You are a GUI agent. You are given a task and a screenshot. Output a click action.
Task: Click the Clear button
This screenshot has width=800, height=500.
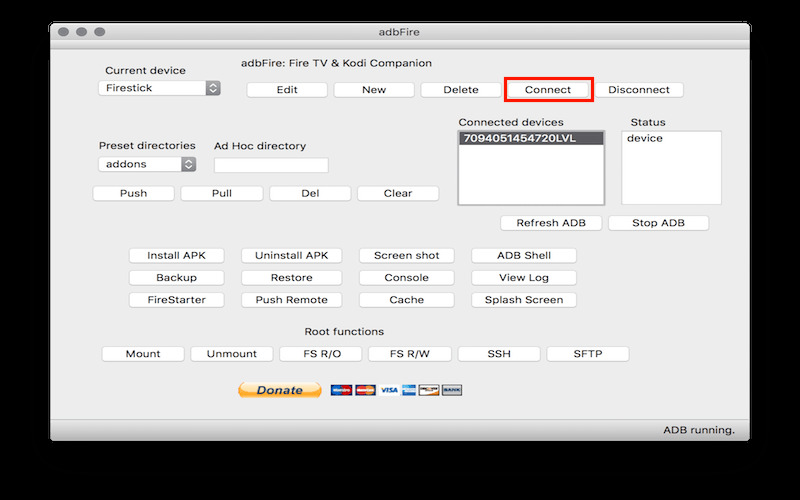pos(398,193)
